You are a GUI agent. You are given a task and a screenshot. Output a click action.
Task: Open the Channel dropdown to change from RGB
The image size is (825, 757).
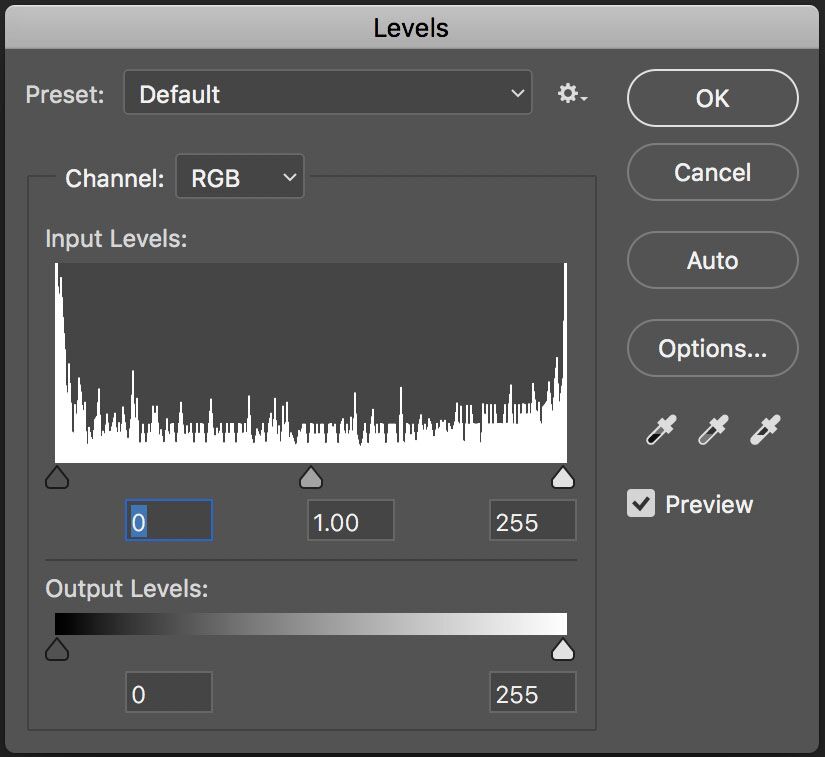click(x=240, y=177)
